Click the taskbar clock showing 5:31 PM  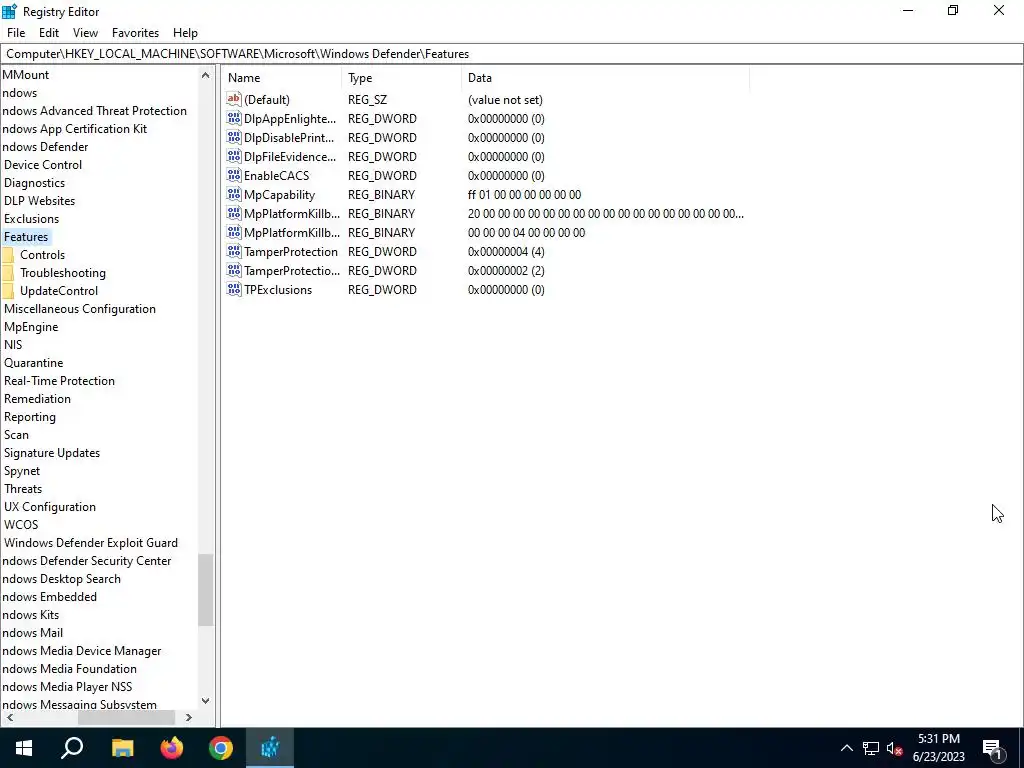(x=938, y=748)
